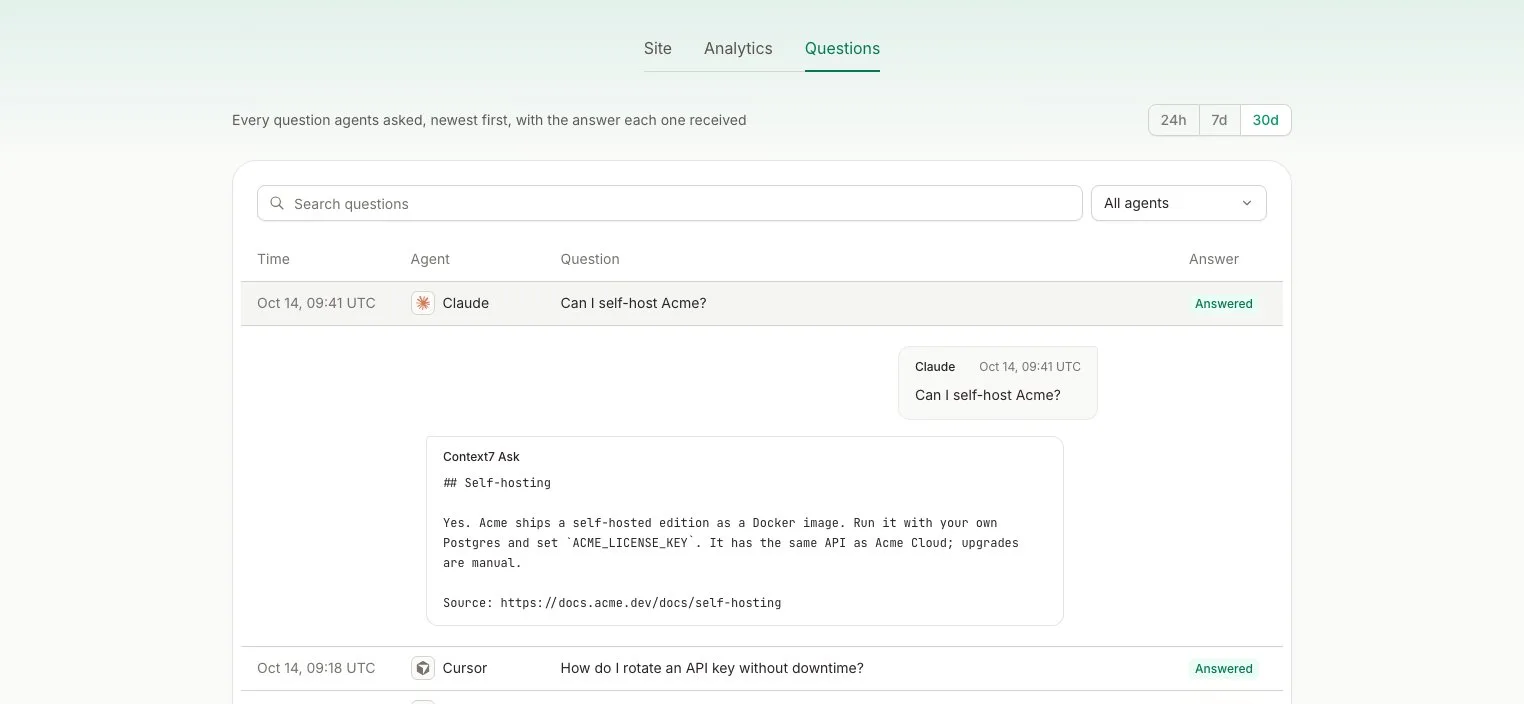
Task: Open the Analytics tab
Action: point(738,48)
